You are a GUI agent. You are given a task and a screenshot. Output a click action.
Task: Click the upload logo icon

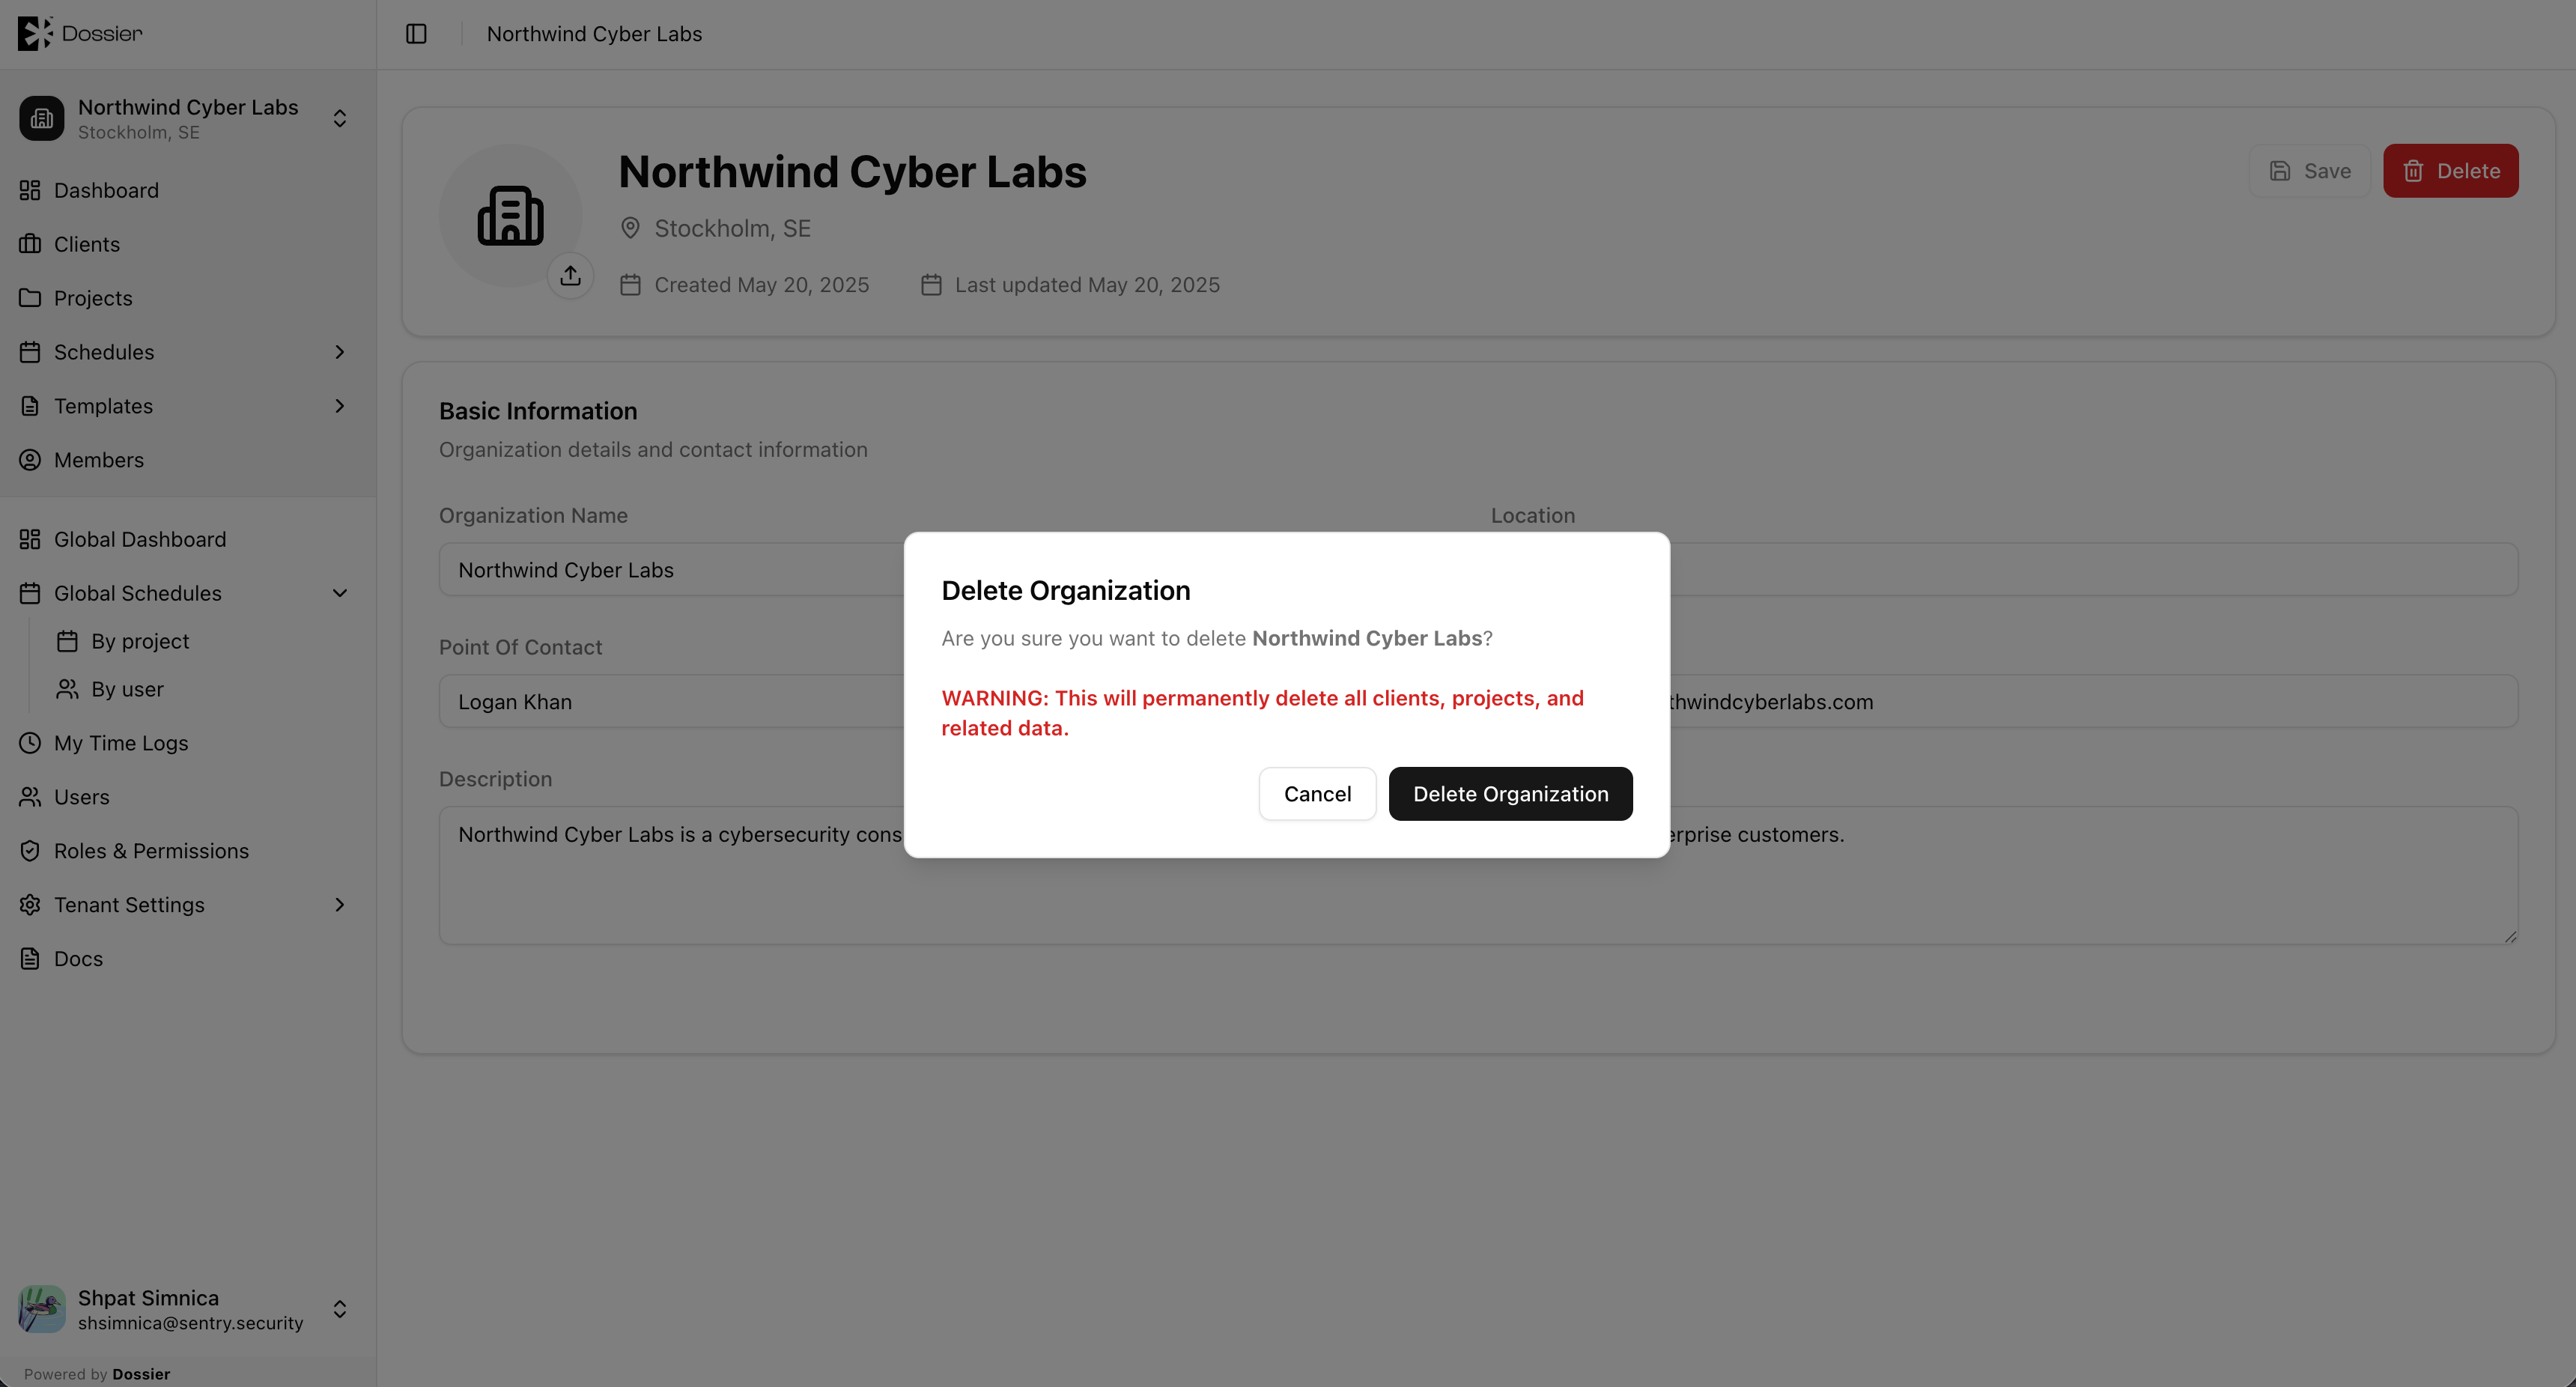tap(570, 276)
